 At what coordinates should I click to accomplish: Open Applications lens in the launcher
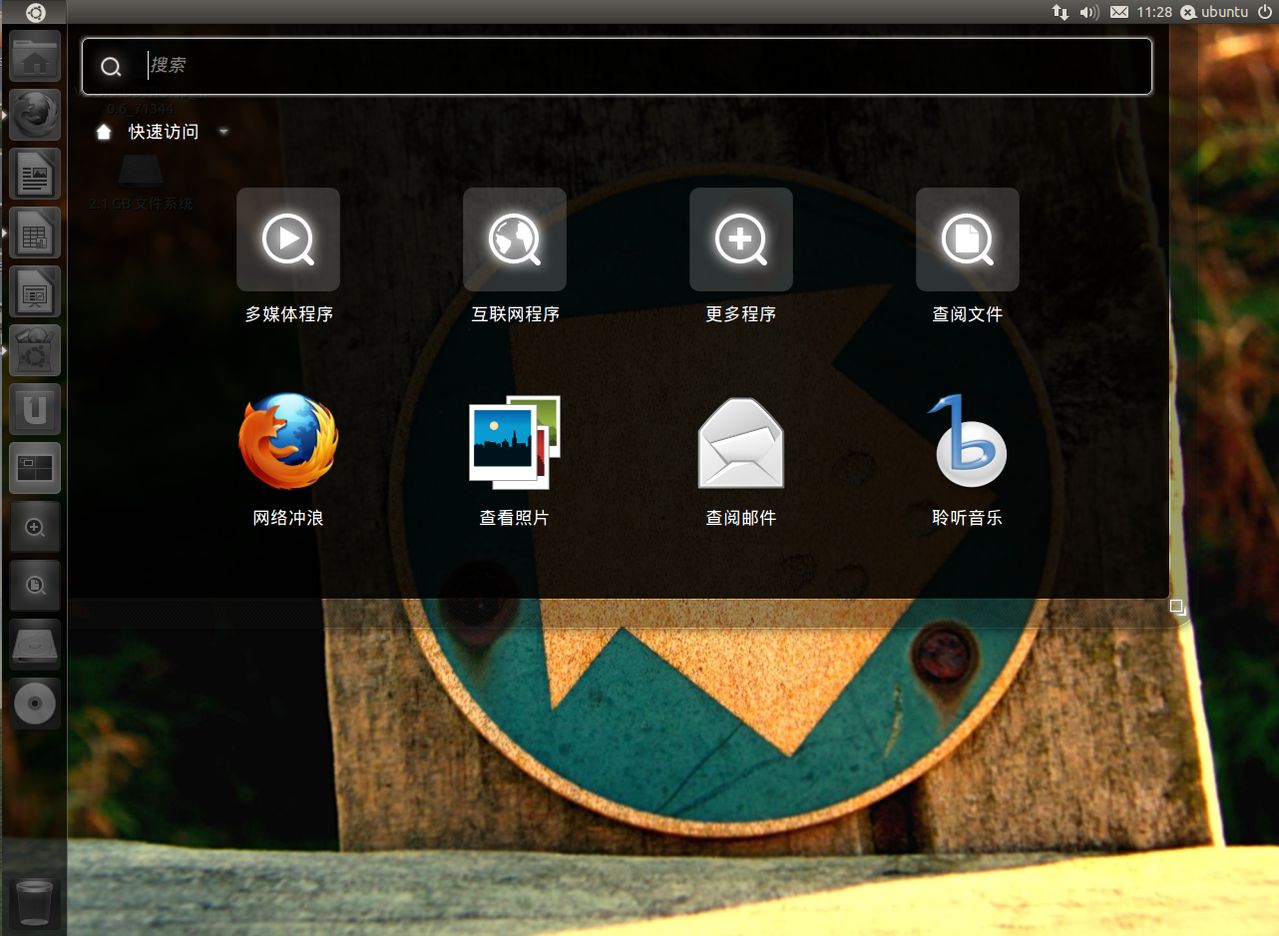(x=35, y=528)
